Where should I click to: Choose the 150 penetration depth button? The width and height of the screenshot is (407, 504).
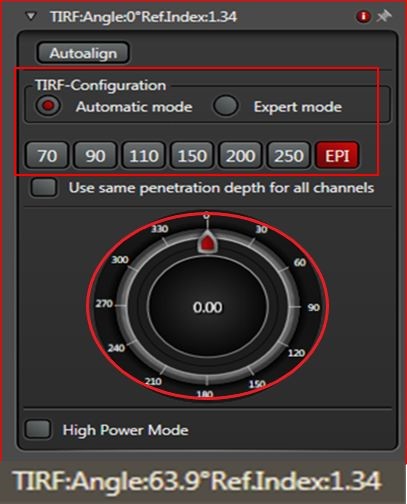pyautogui.click(x=192, y=155)
